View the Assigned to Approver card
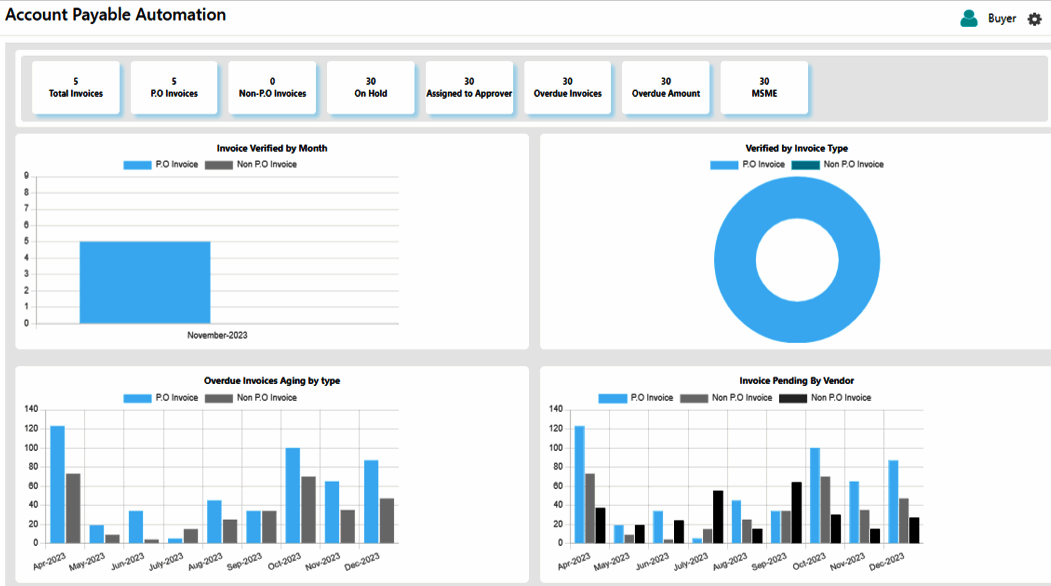This screenshot has height=586, width=1051. click(x=469, y=88)
